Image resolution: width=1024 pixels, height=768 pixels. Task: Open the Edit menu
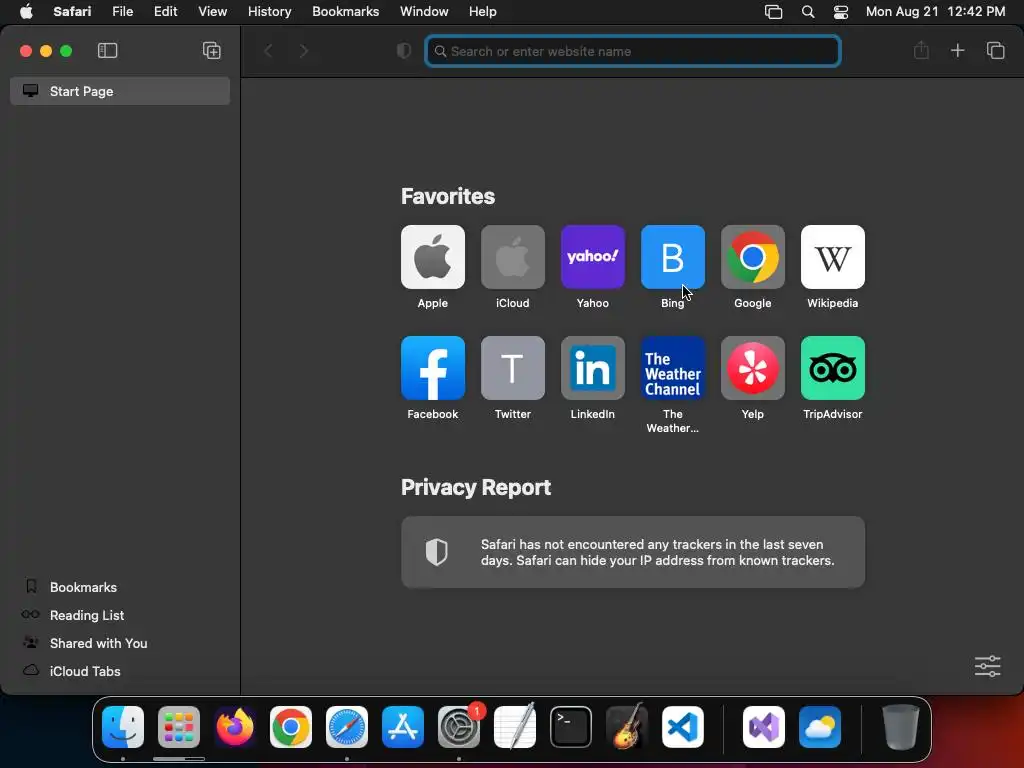coord(165,12)
